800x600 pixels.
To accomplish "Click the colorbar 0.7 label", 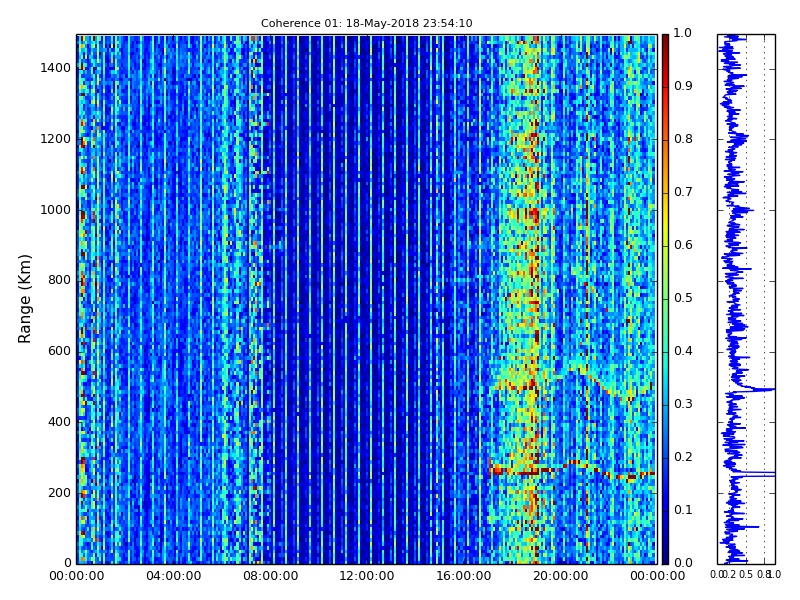I will pos(683,192).
